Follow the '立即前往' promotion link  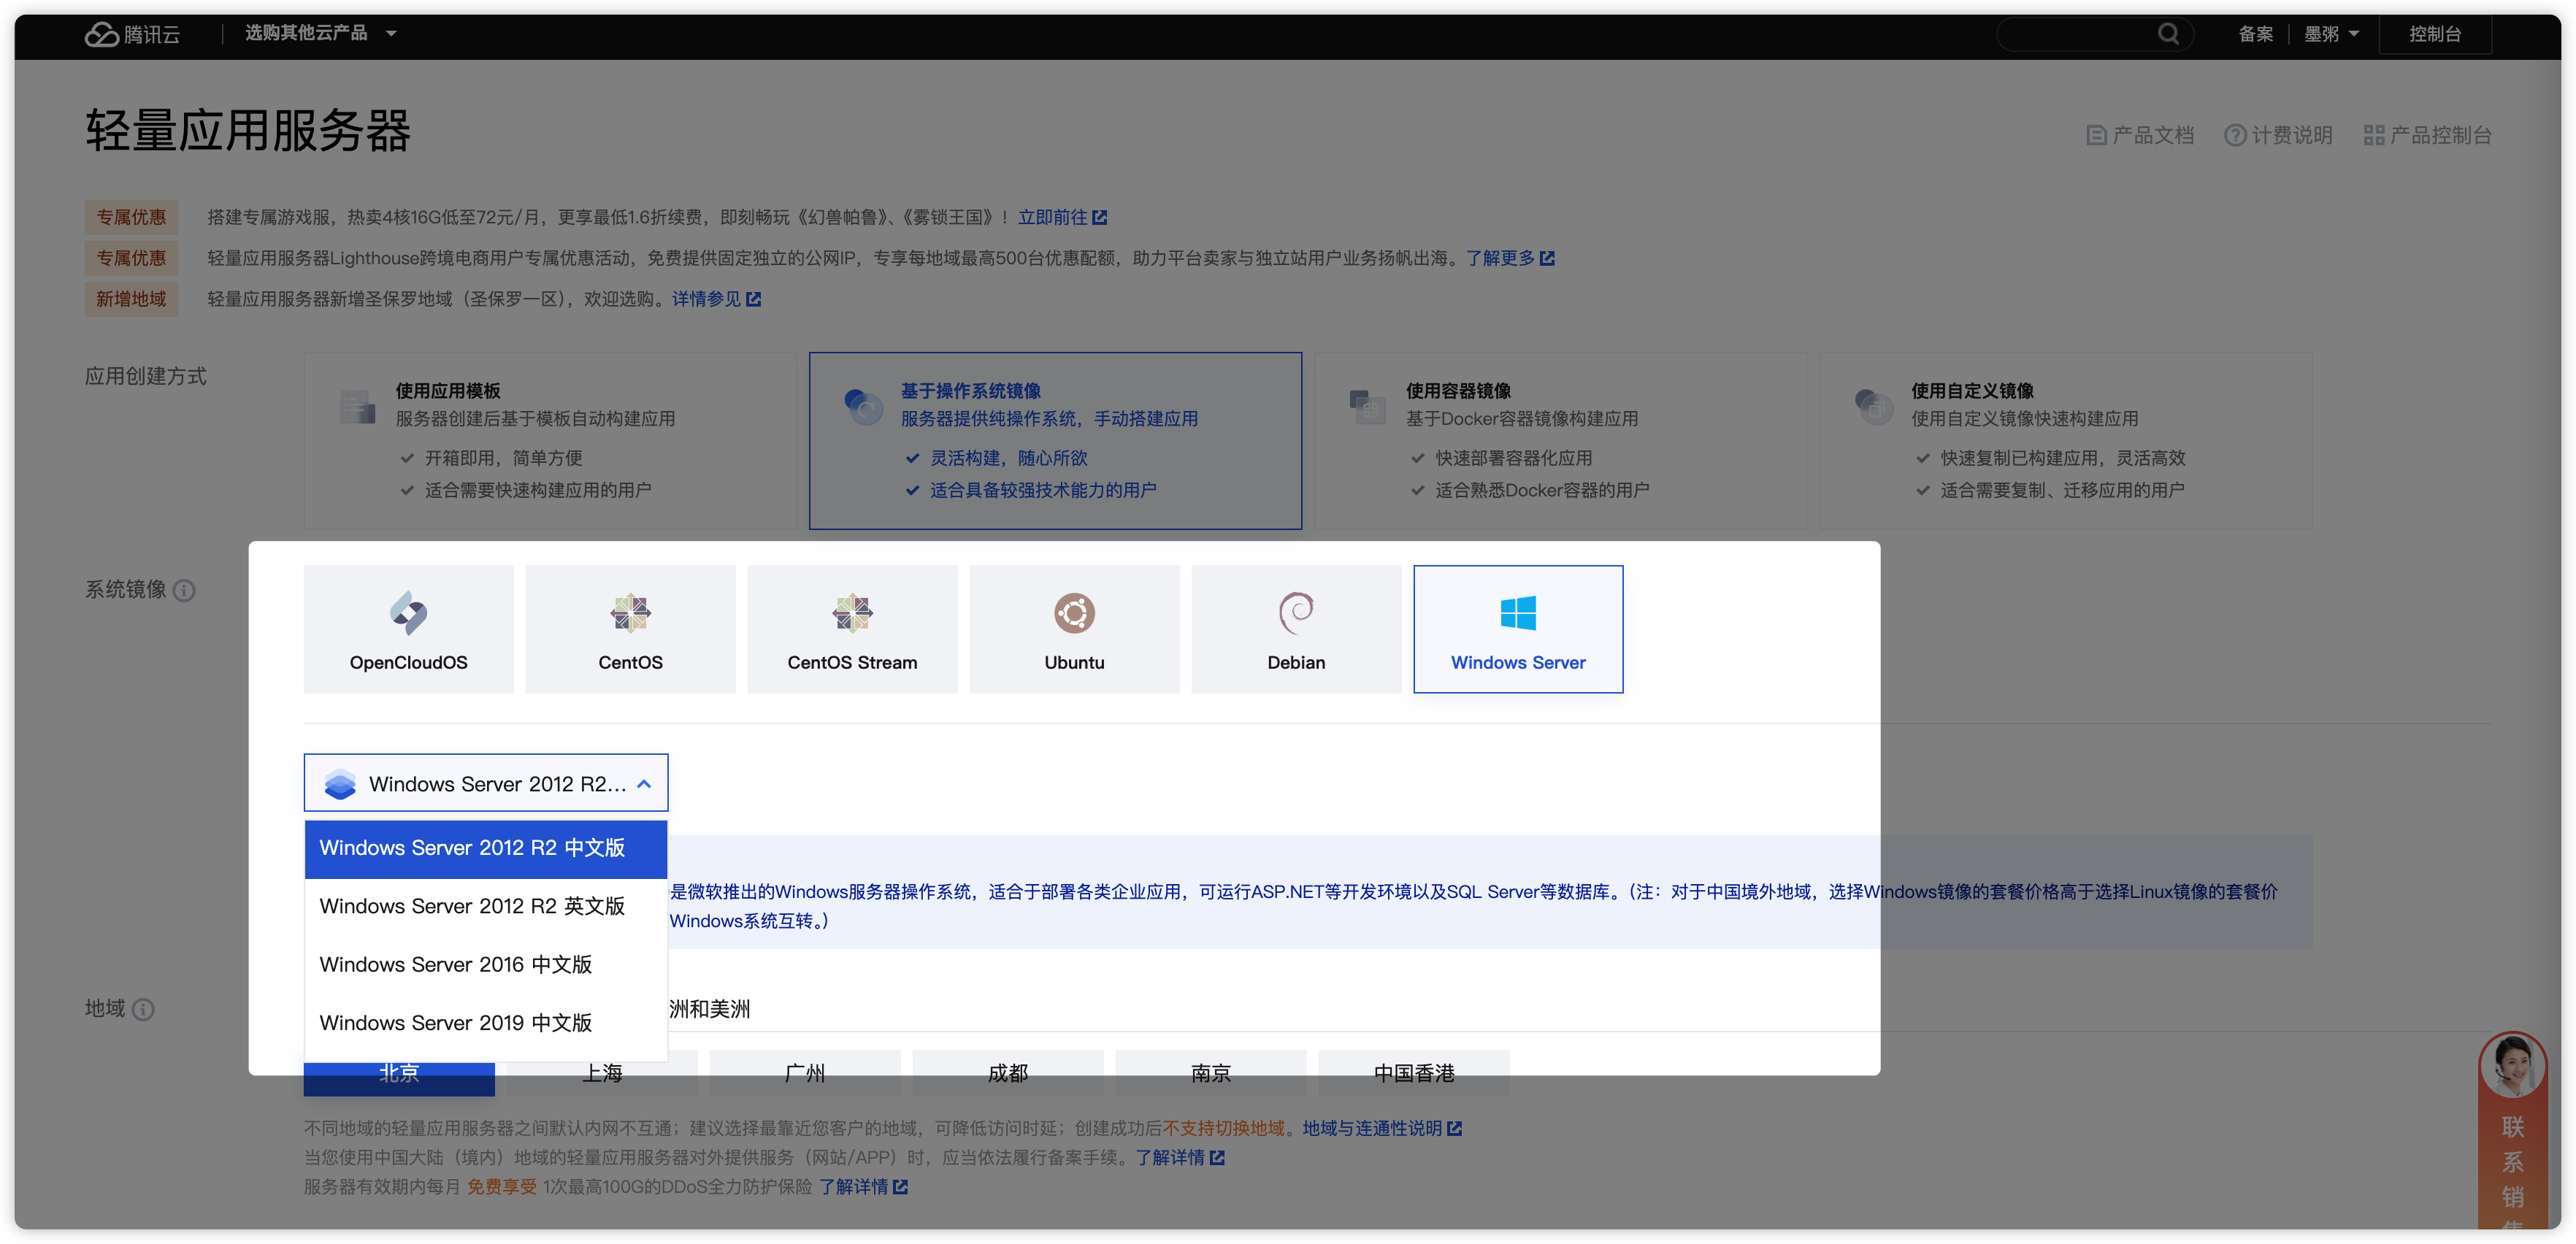tap(1052, 217)
